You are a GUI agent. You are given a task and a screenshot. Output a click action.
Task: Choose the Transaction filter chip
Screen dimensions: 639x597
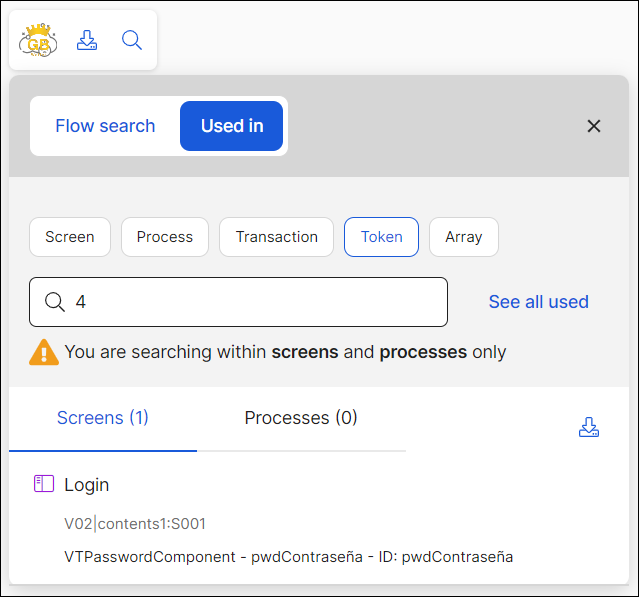[x=277, y=237]
